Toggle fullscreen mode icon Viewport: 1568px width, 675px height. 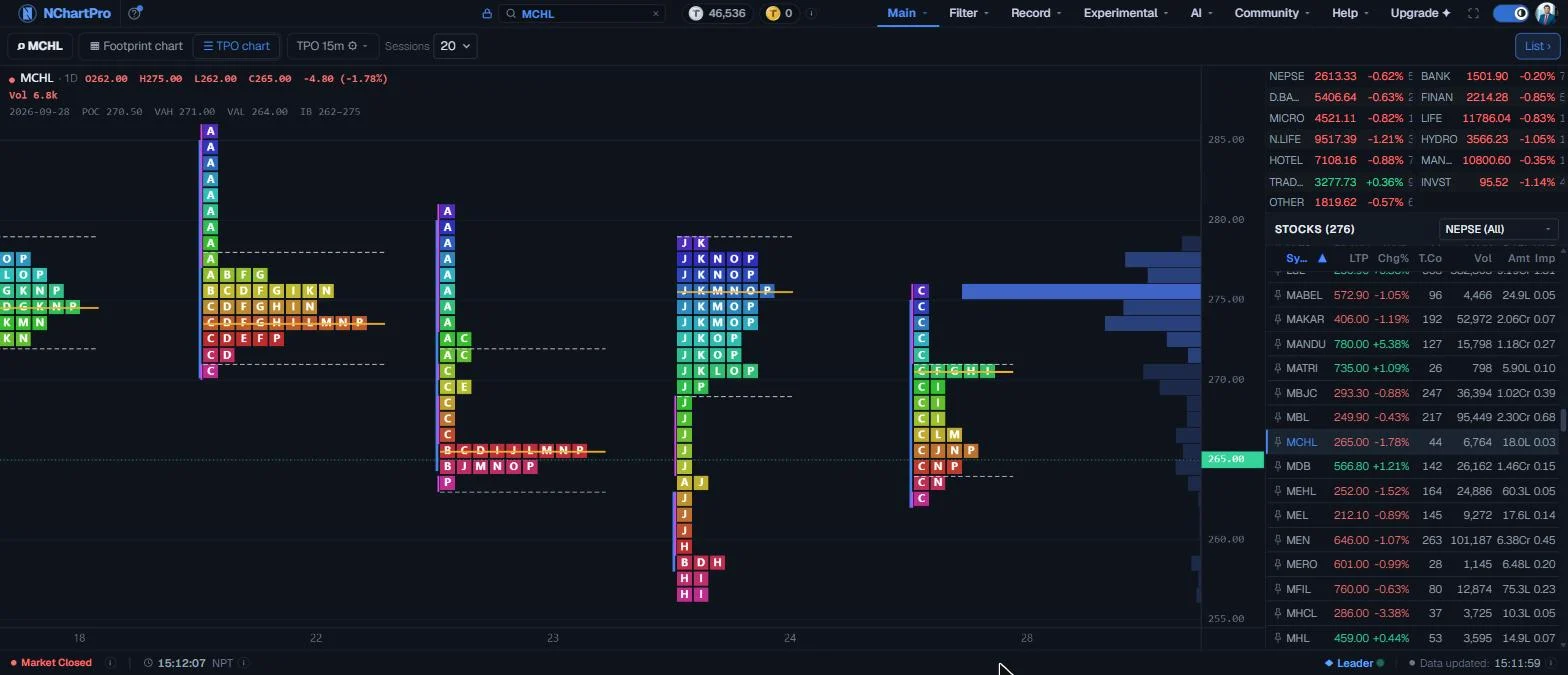[1473, 13]
